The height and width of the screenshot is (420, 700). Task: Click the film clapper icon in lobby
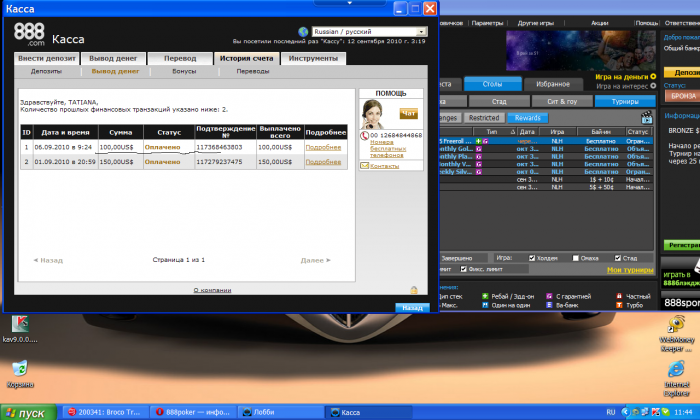(646, 118)
